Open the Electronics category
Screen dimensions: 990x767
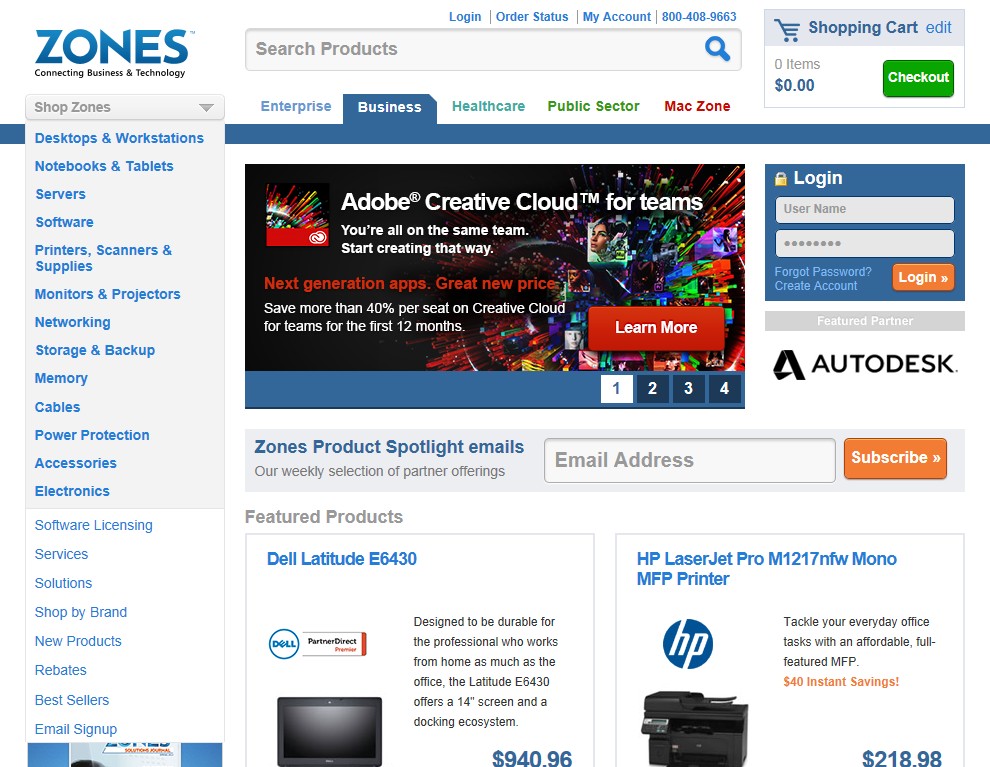[72, 491]
